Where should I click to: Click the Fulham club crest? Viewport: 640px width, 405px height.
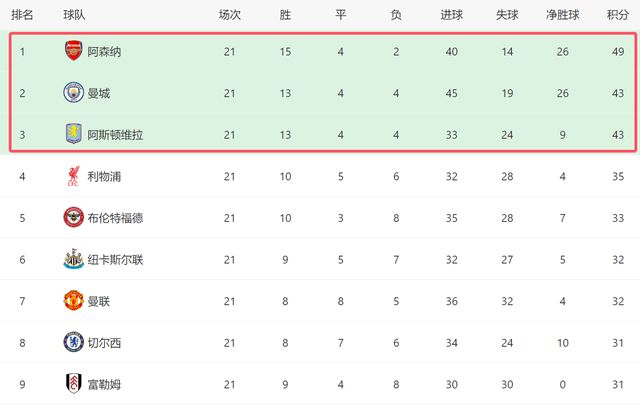coord(73,384)
